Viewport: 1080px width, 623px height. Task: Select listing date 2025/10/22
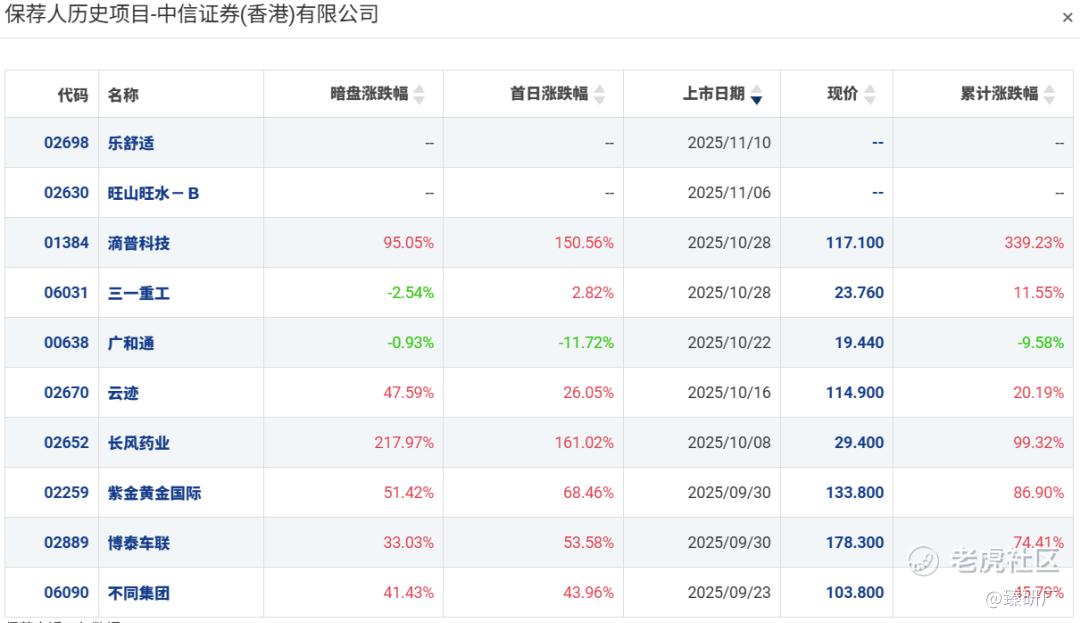pos(729,342)
